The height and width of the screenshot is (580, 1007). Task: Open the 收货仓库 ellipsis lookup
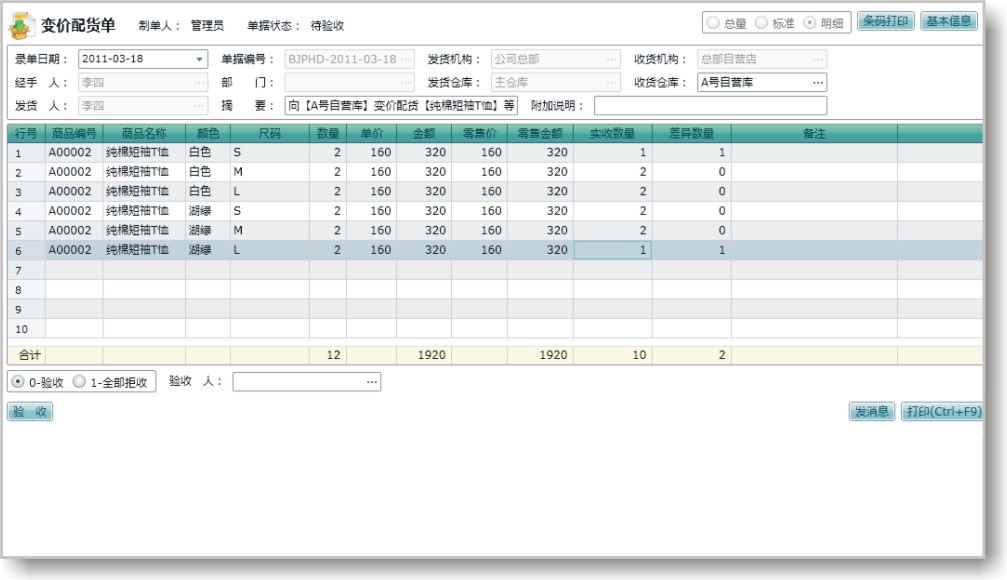[x=818, y=82]
